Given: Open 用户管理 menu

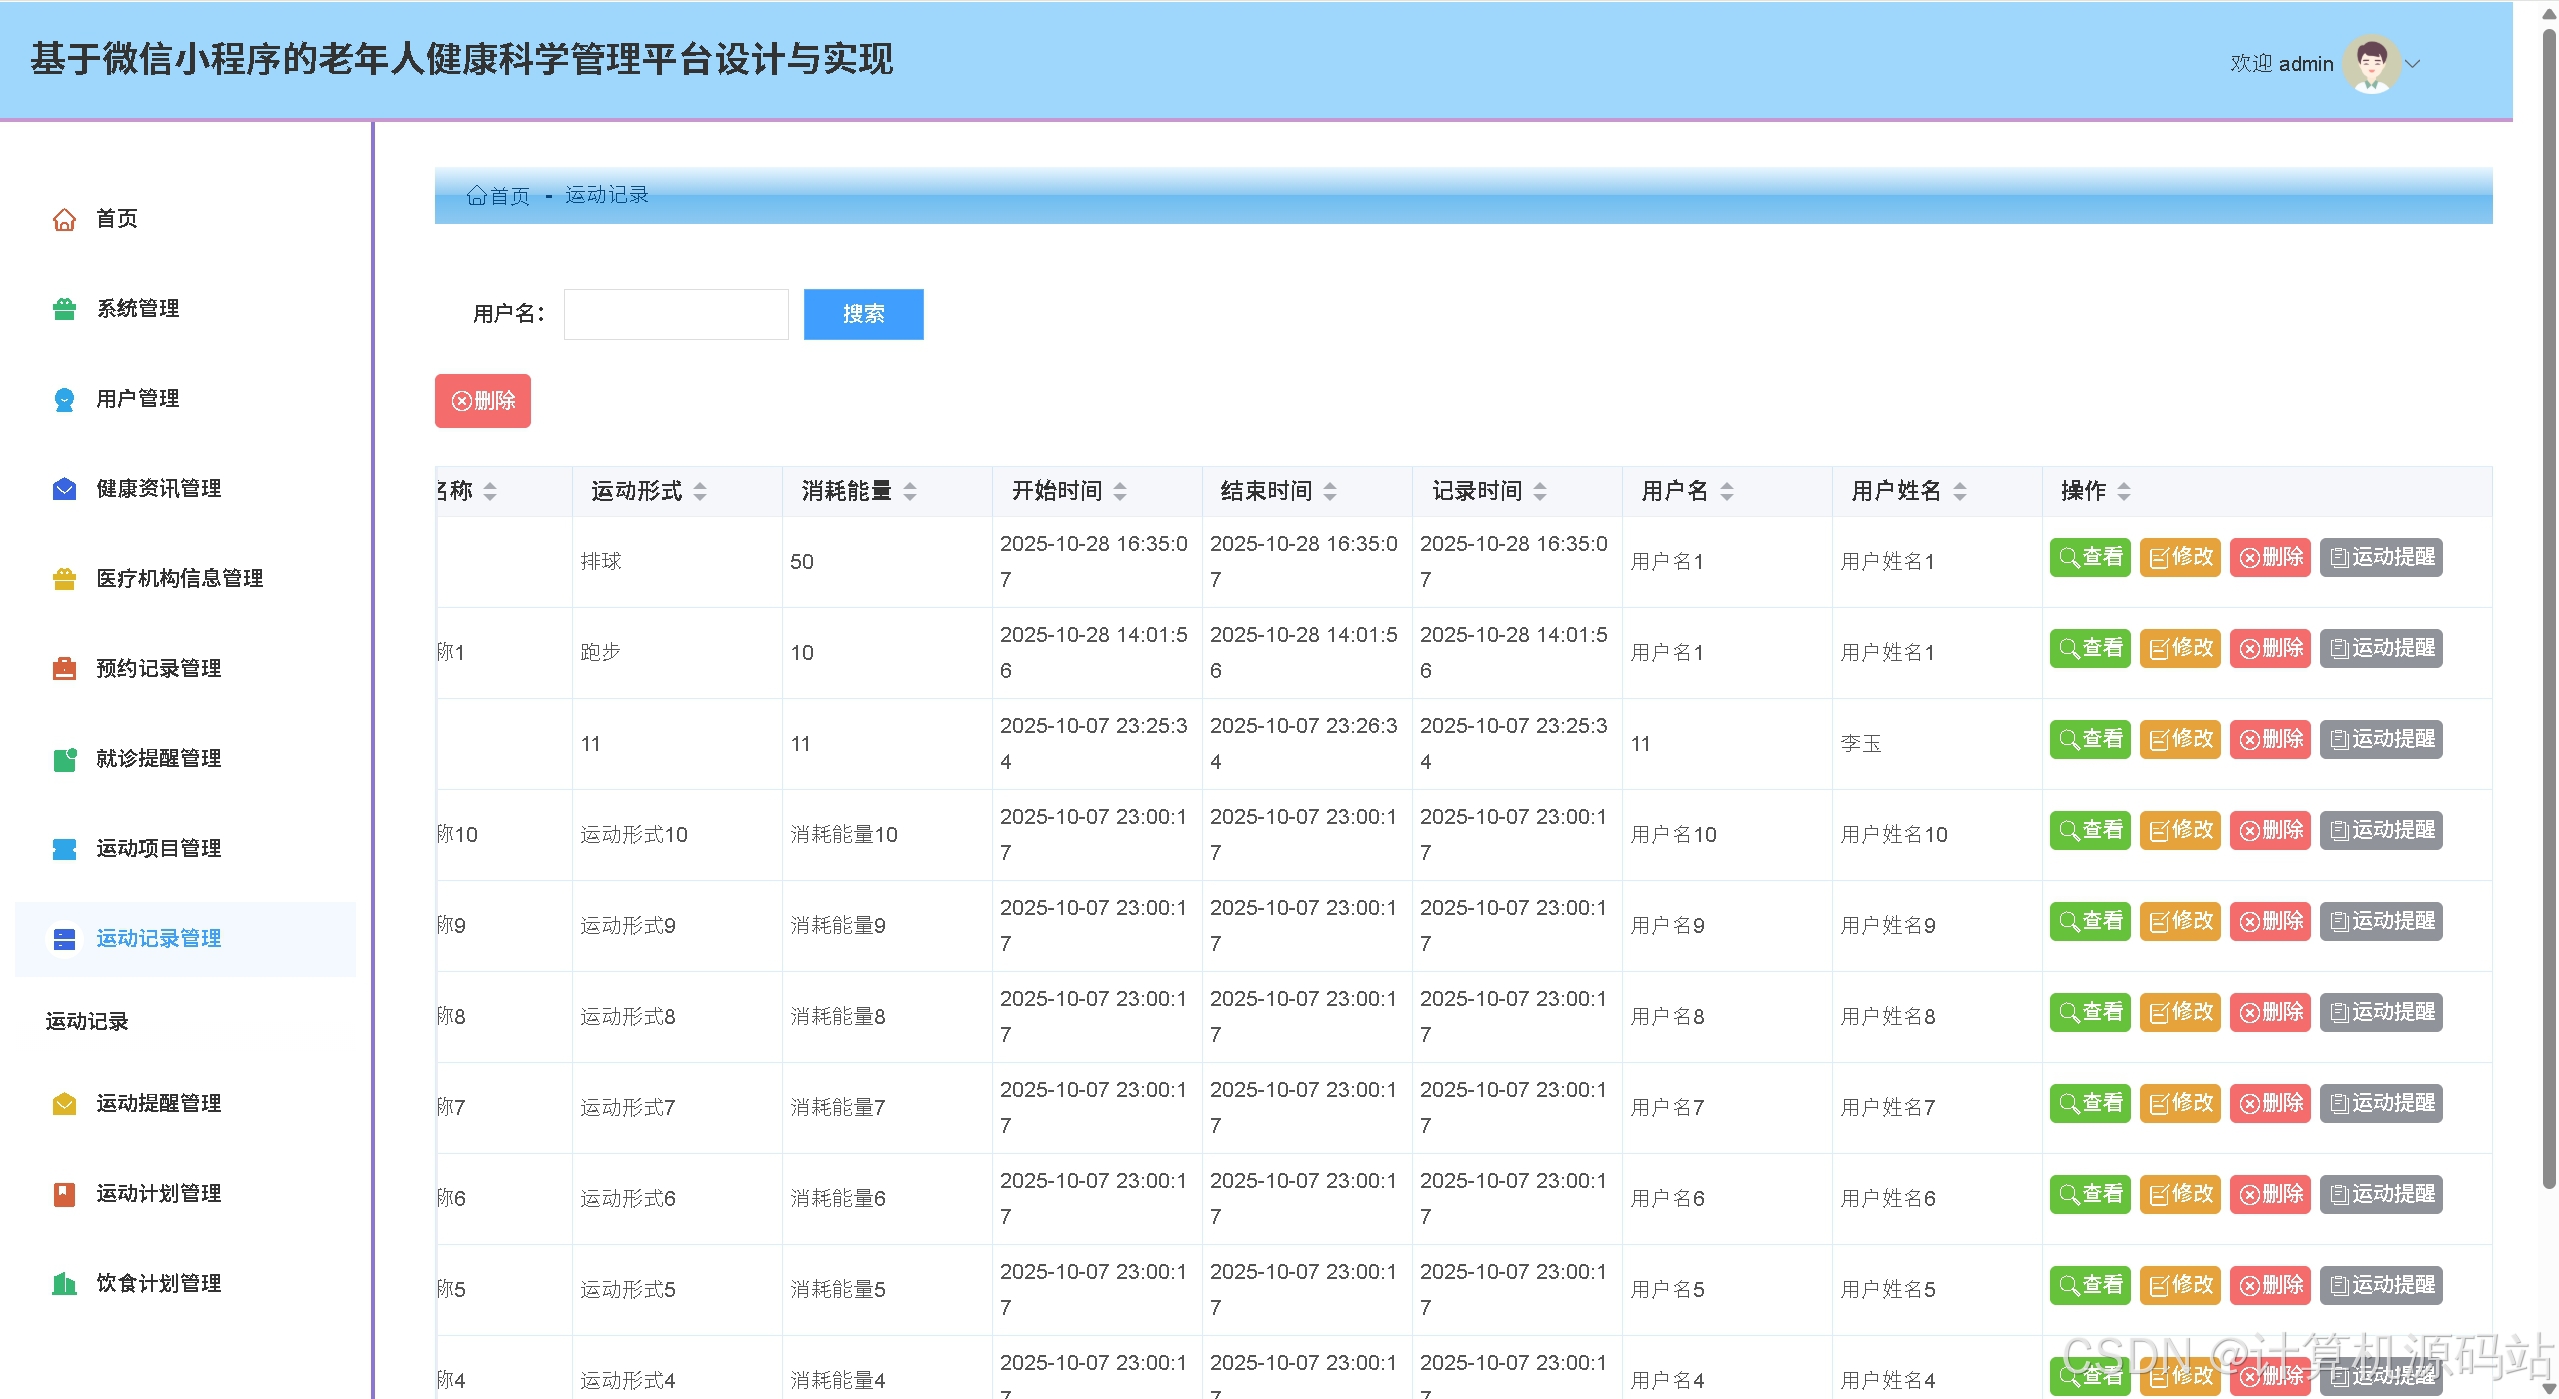Looking at the screenshot, I should (x=185, y=399).
